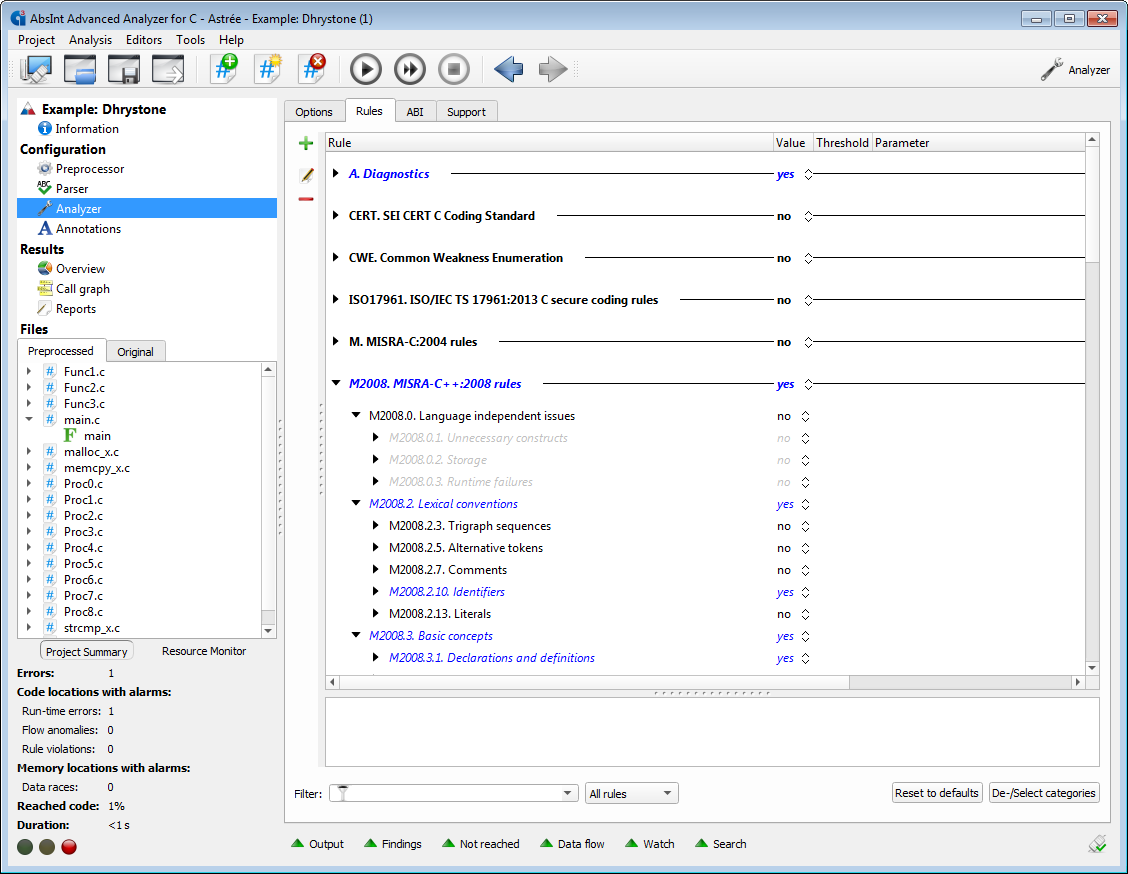This screenshot has height=874, width=1128.
Task: Switch to the ABI tab
Action: [415, 111]
